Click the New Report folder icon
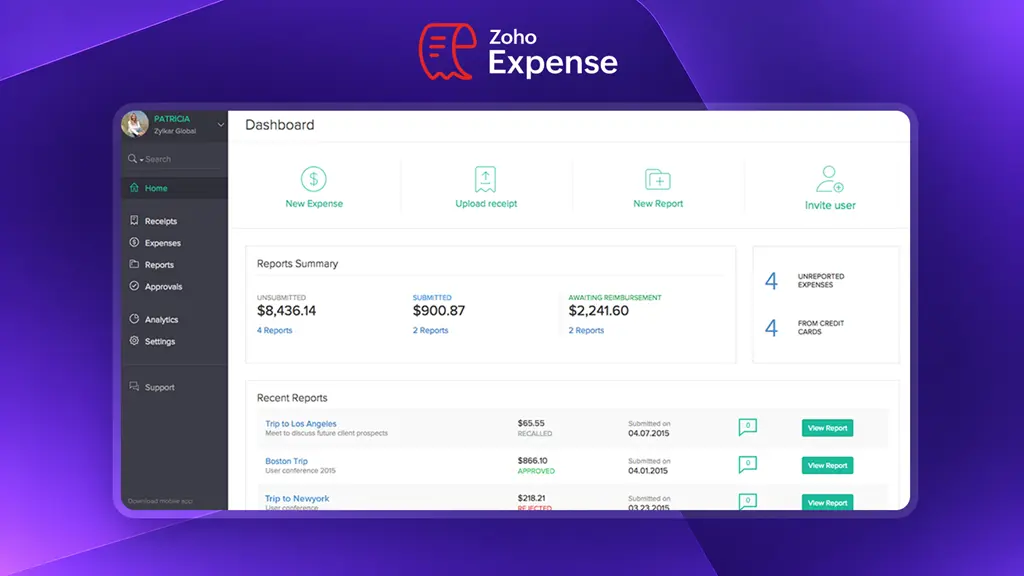This screenshot has width=1024, height=576. coord(658,179)
